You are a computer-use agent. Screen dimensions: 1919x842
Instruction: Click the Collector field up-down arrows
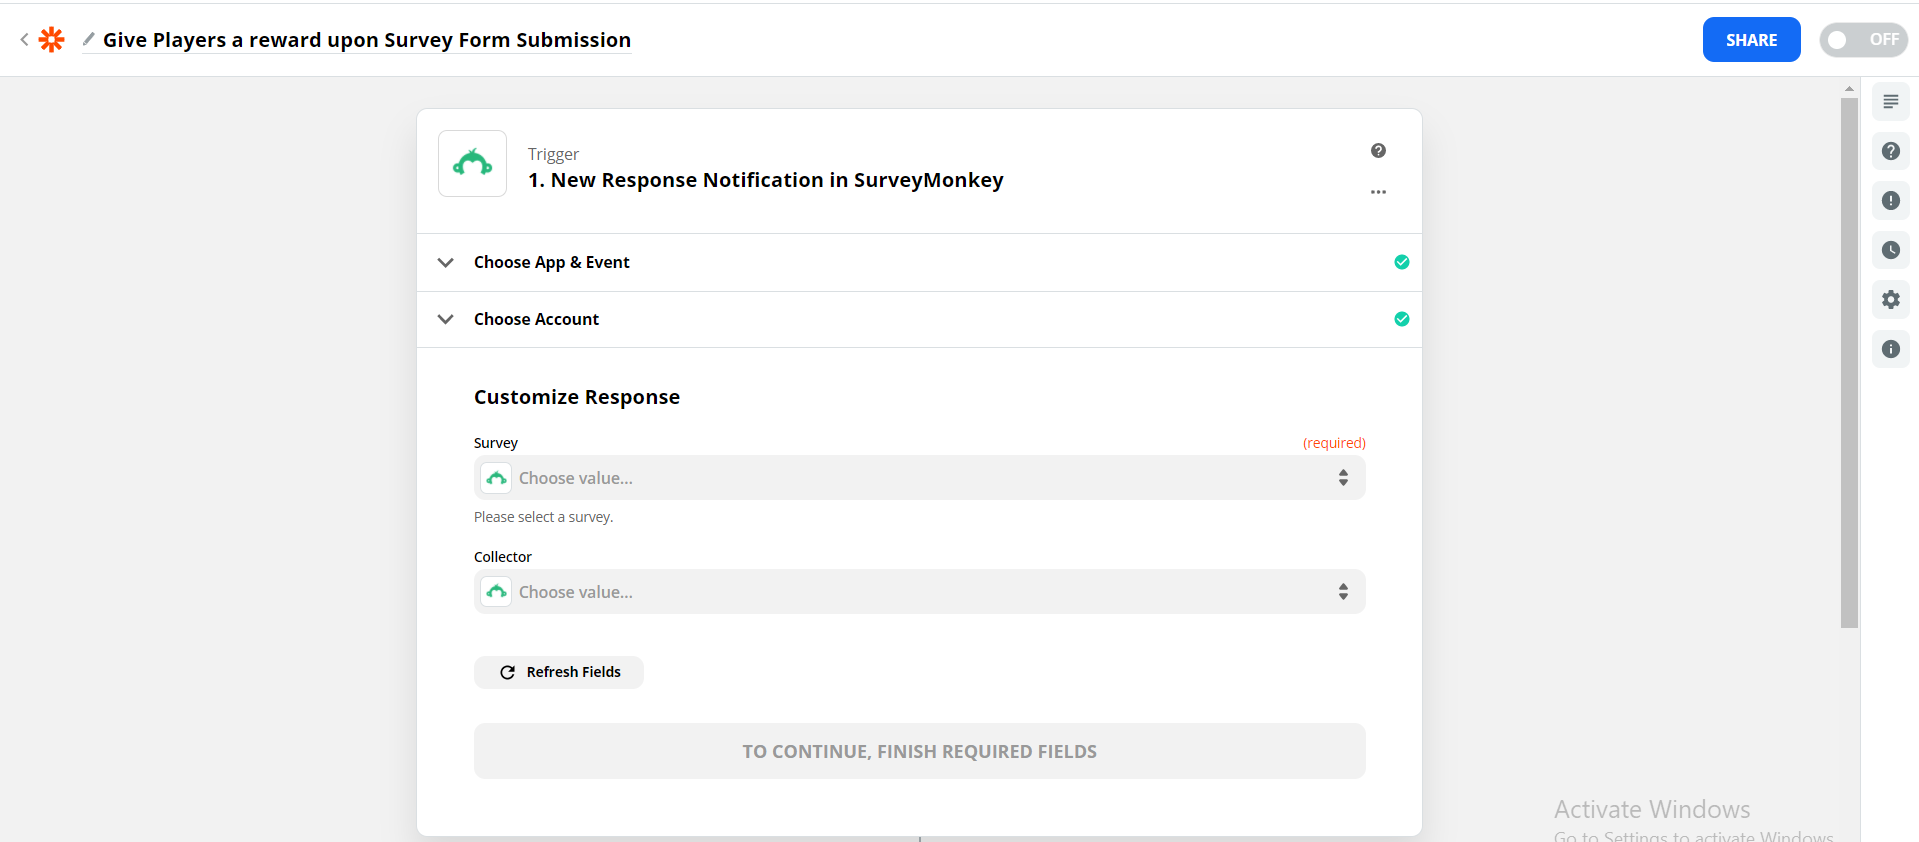point(1343,592)
